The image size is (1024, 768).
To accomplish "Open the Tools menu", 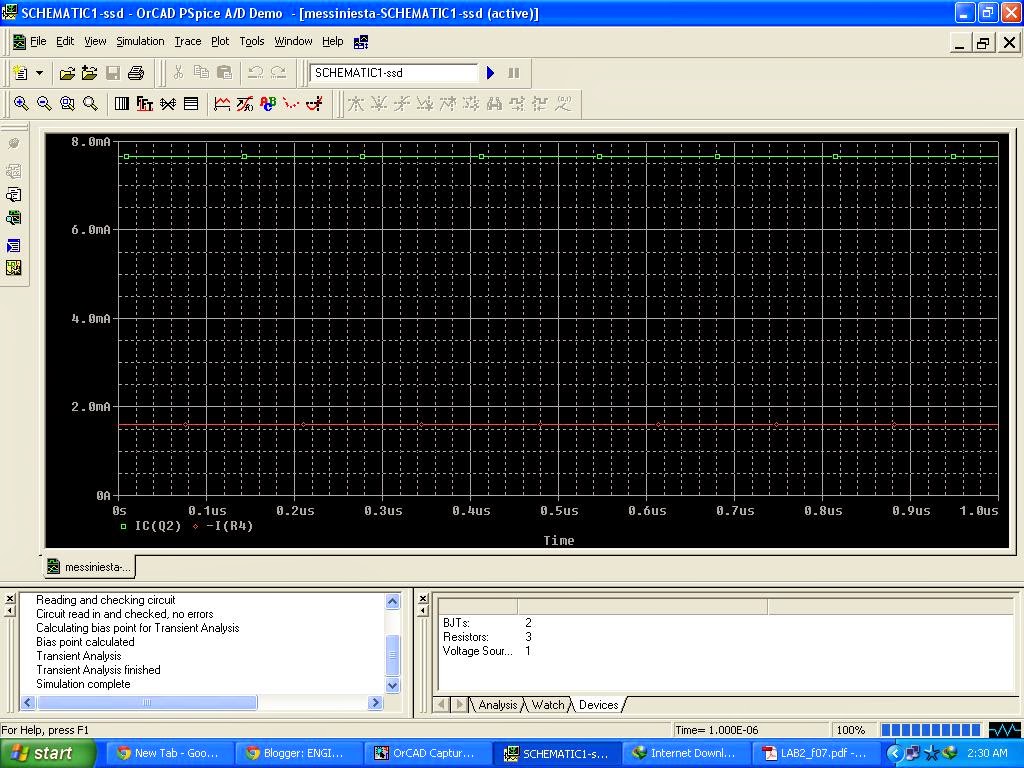I will [x=251, y=41].
